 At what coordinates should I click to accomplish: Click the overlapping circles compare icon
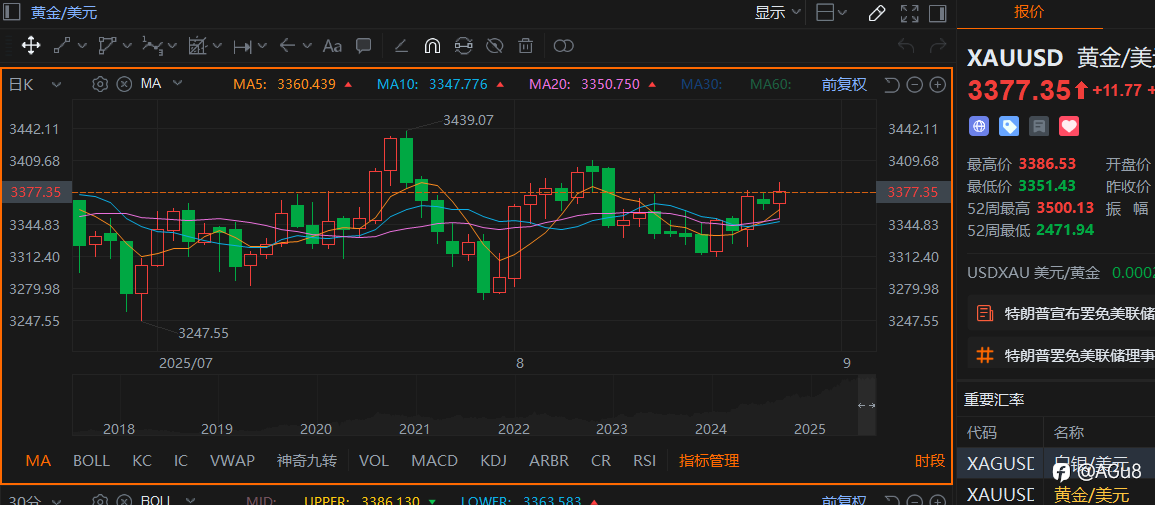pos(564,46)
